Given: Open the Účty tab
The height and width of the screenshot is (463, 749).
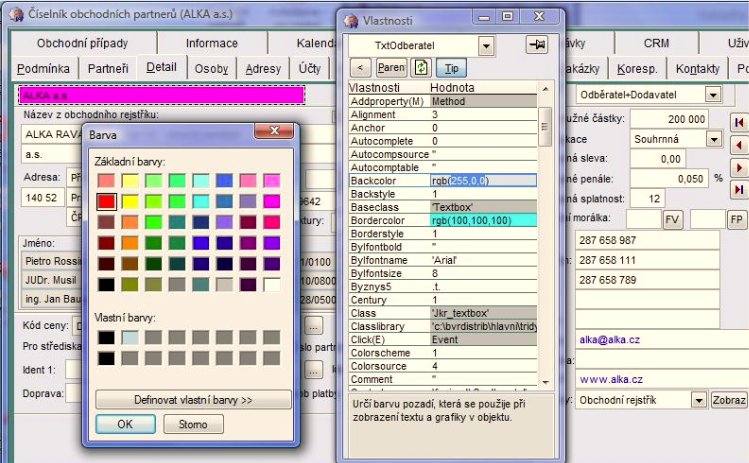Looking at the screenshot, I should [310, 69].
